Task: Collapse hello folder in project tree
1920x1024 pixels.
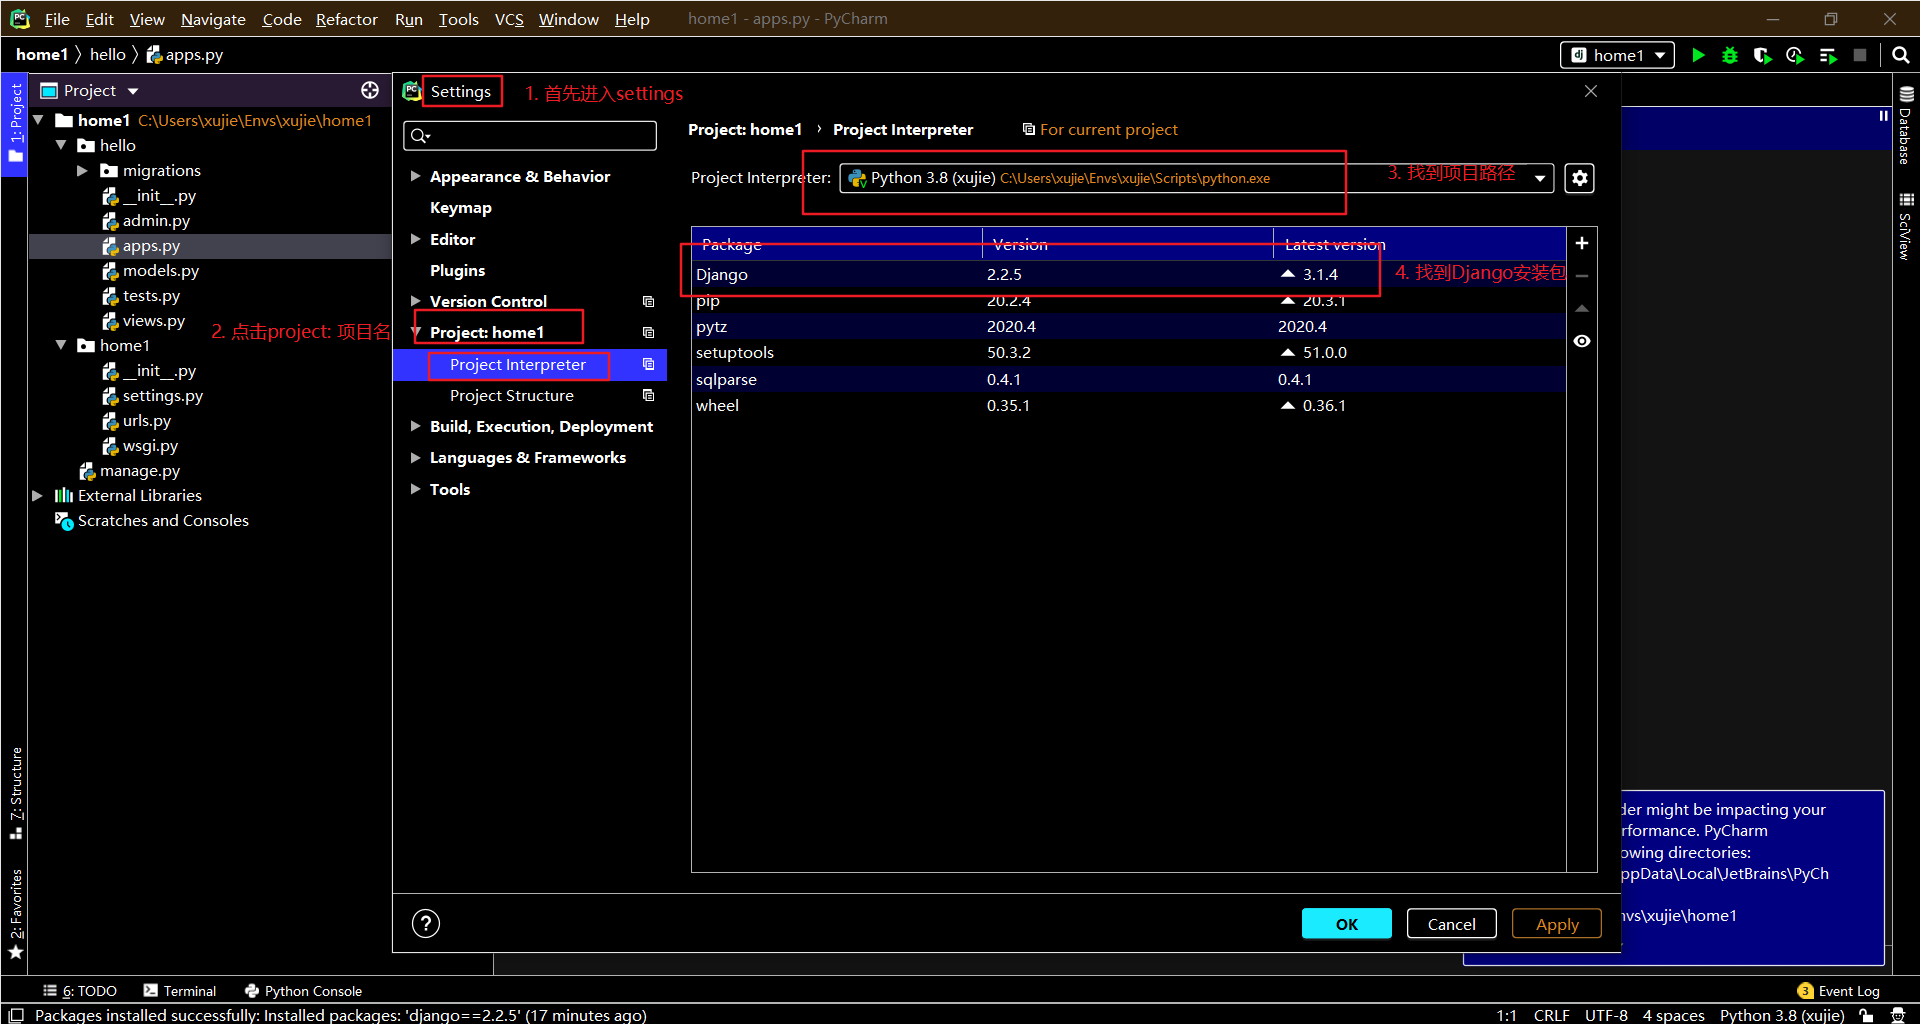Action: tap(60, 146)
